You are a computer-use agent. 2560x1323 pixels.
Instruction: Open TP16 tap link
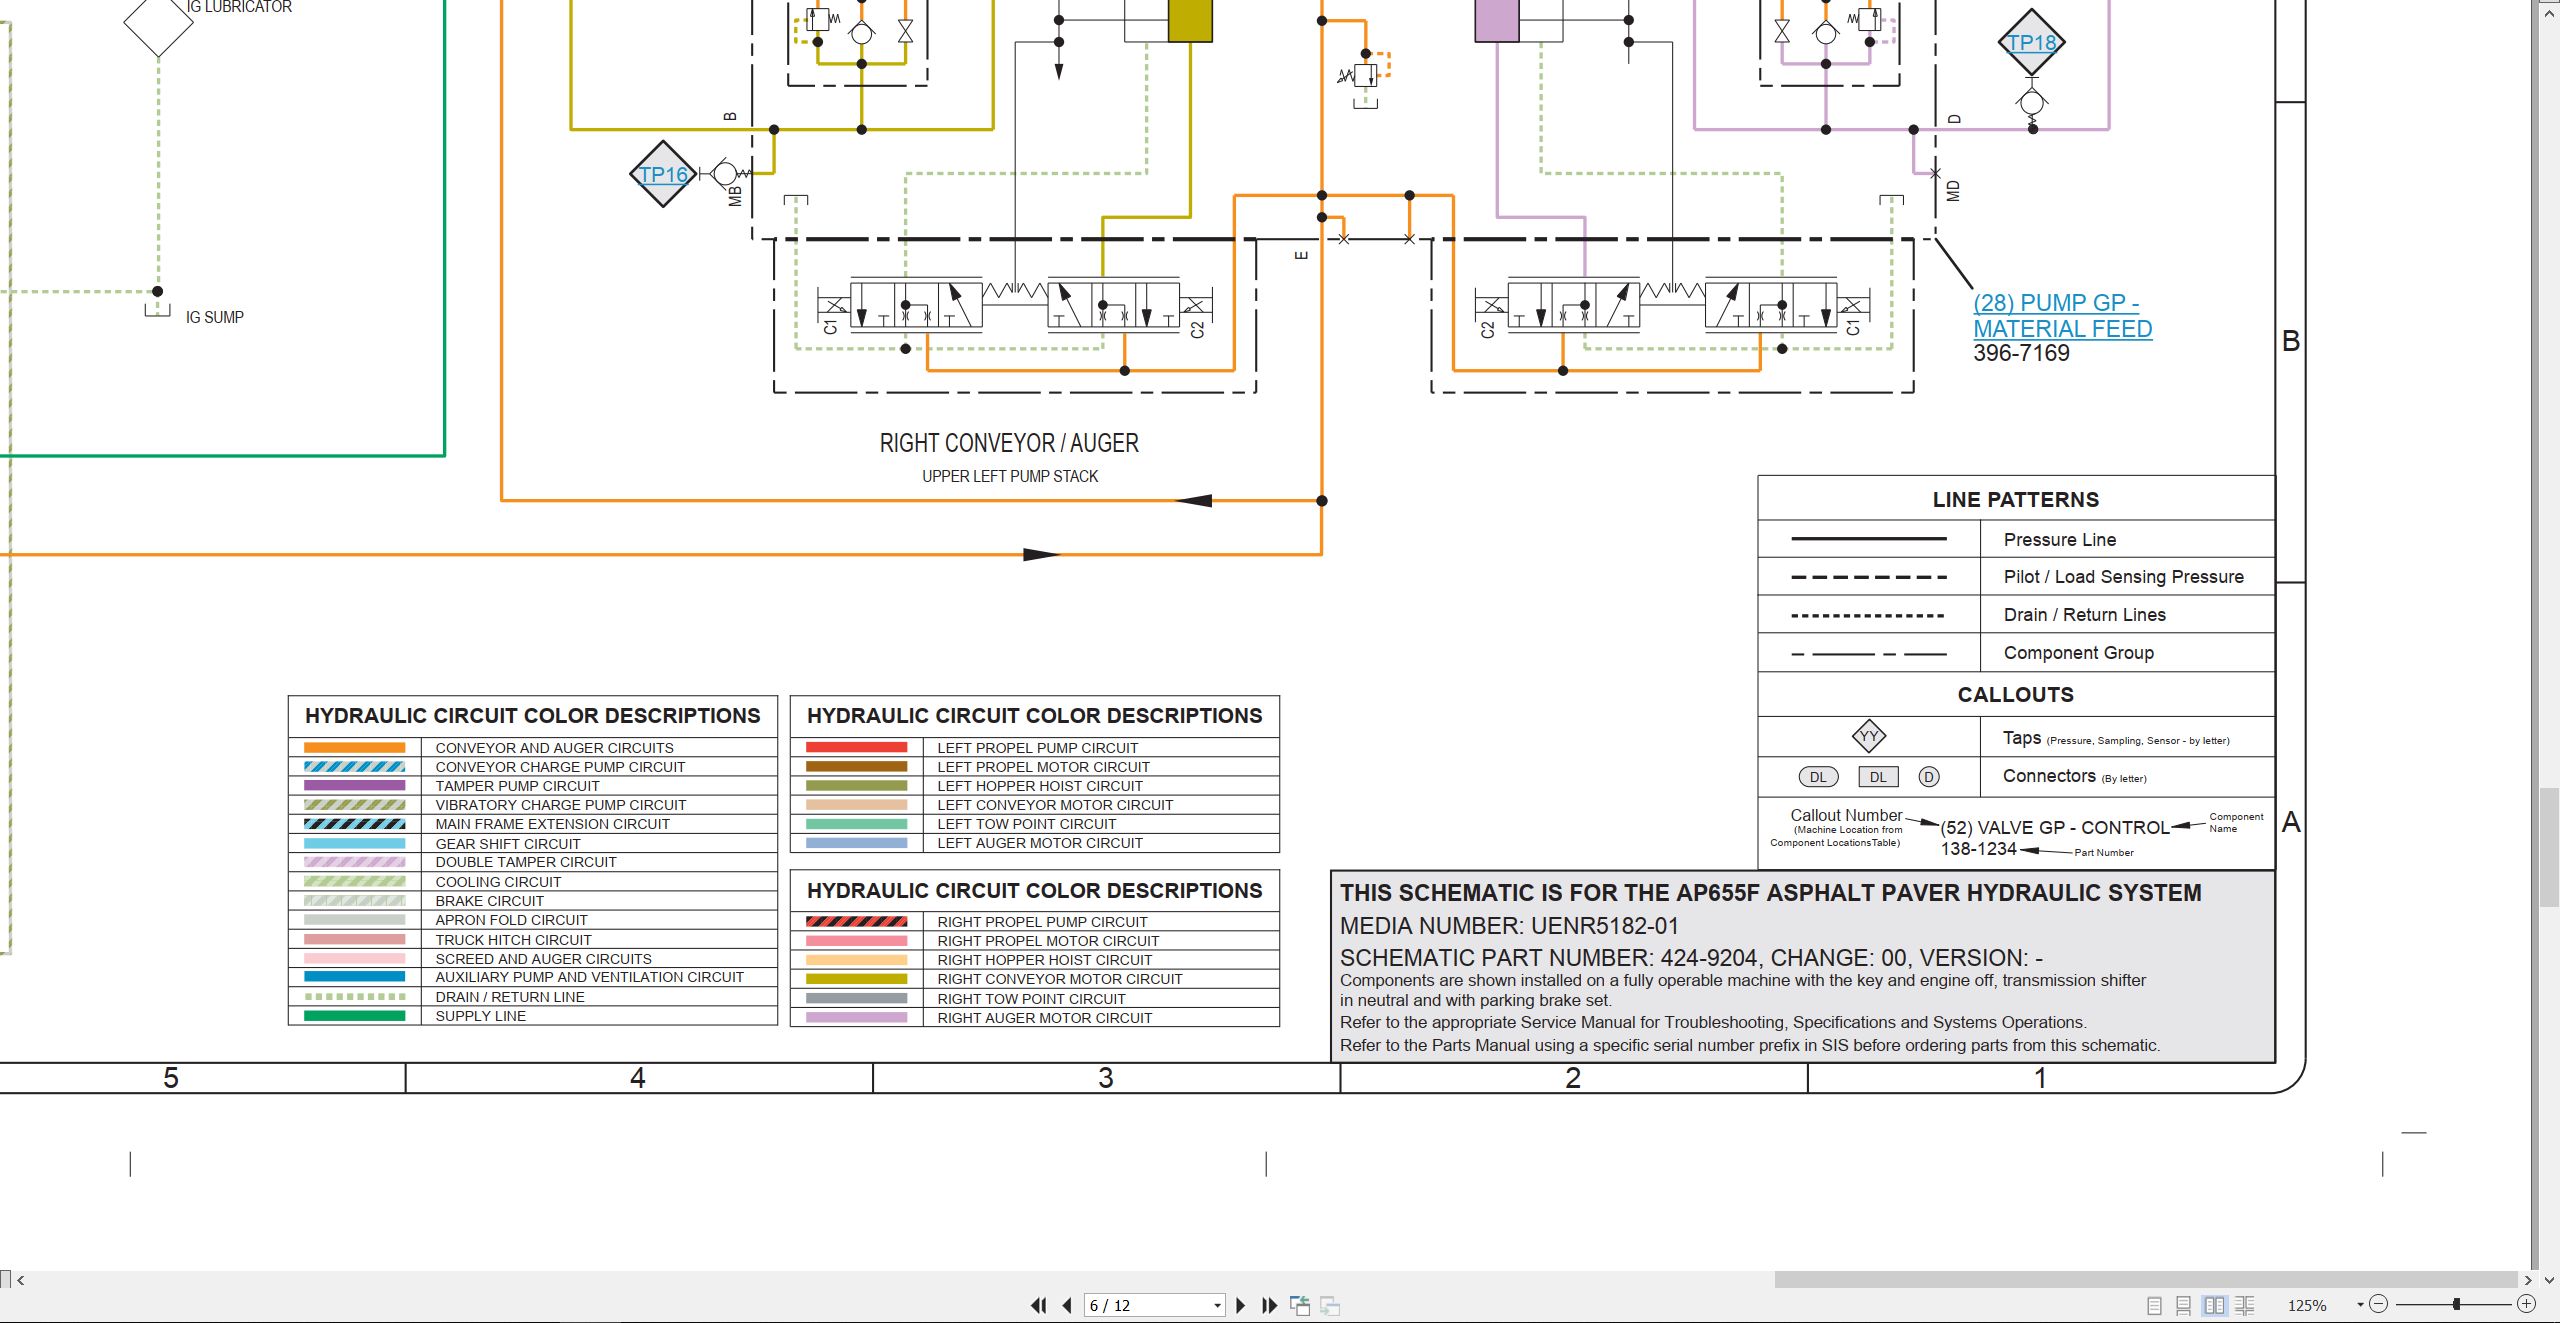[x=664, y=175]
